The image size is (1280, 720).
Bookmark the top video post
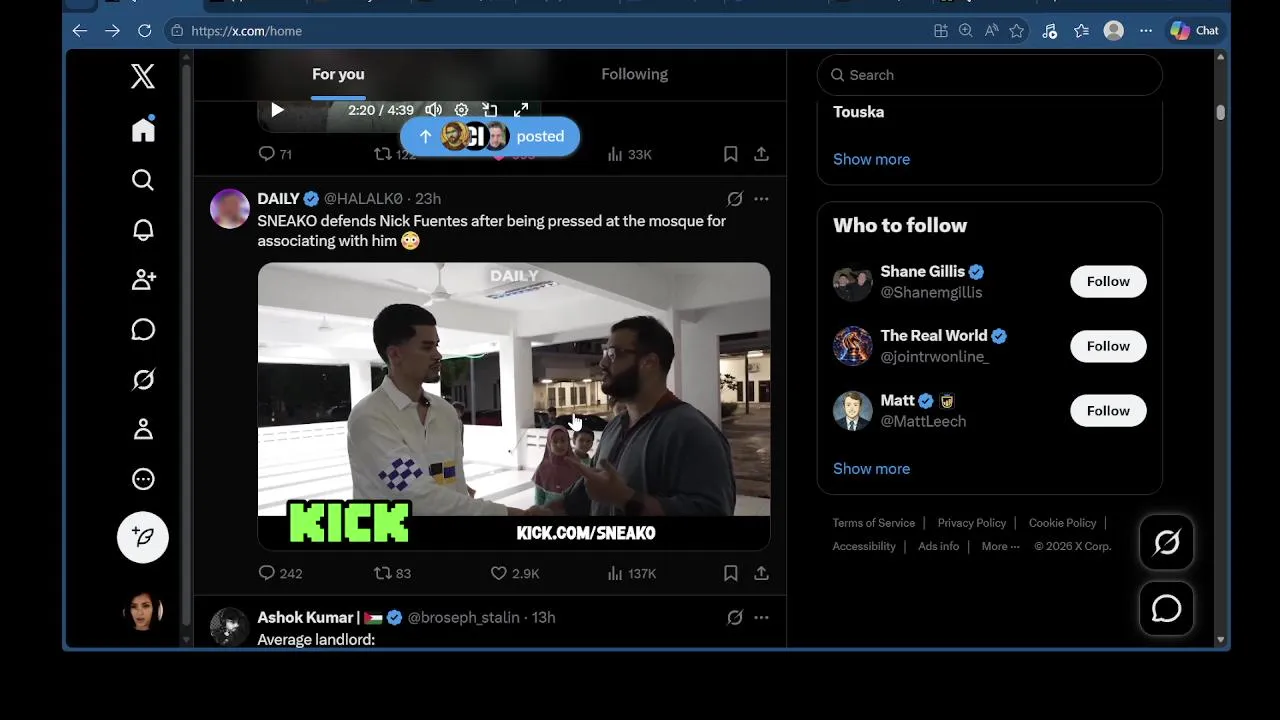[x=731, y=154]
